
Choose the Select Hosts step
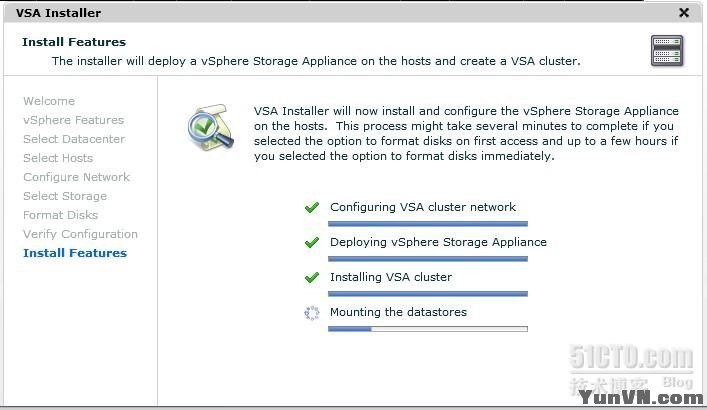click(x=58, y=158)
